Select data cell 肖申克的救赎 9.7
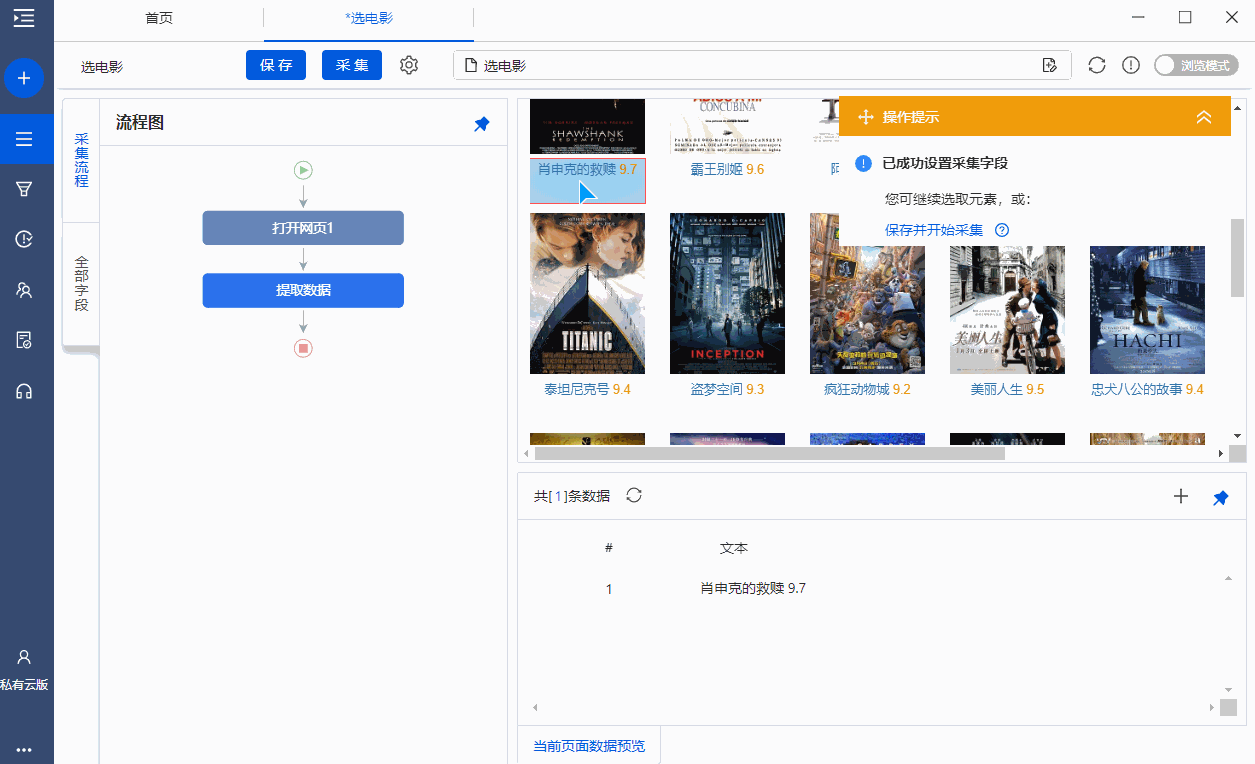 click(x=753, y=588)
